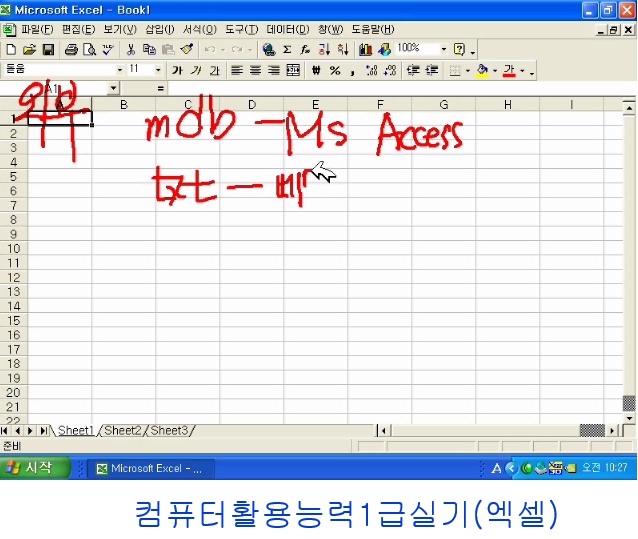
Task: Open print preview magnifier icon
Action: click(90, 50)
